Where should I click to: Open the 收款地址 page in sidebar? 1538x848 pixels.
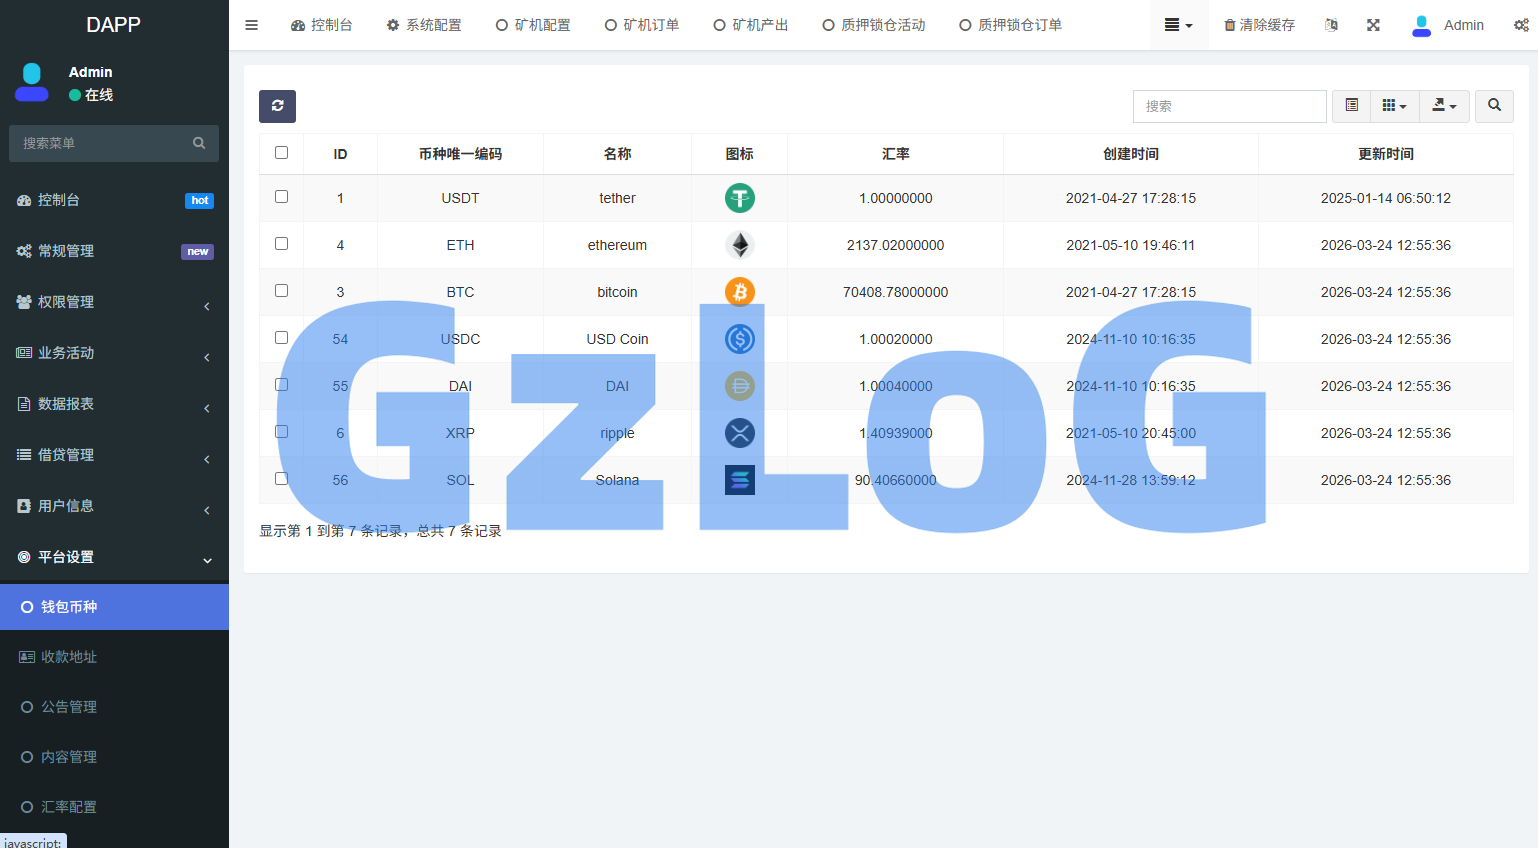point(114,656)
